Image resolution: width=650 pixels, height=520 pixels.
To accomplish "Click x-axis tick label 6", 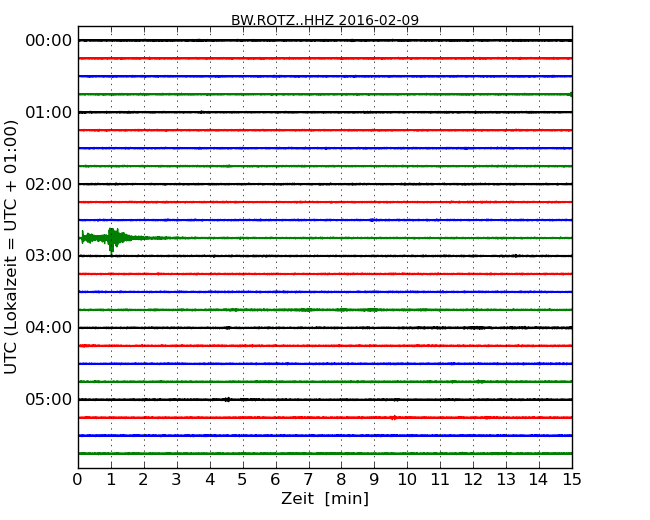I will (x=275, y=480).
